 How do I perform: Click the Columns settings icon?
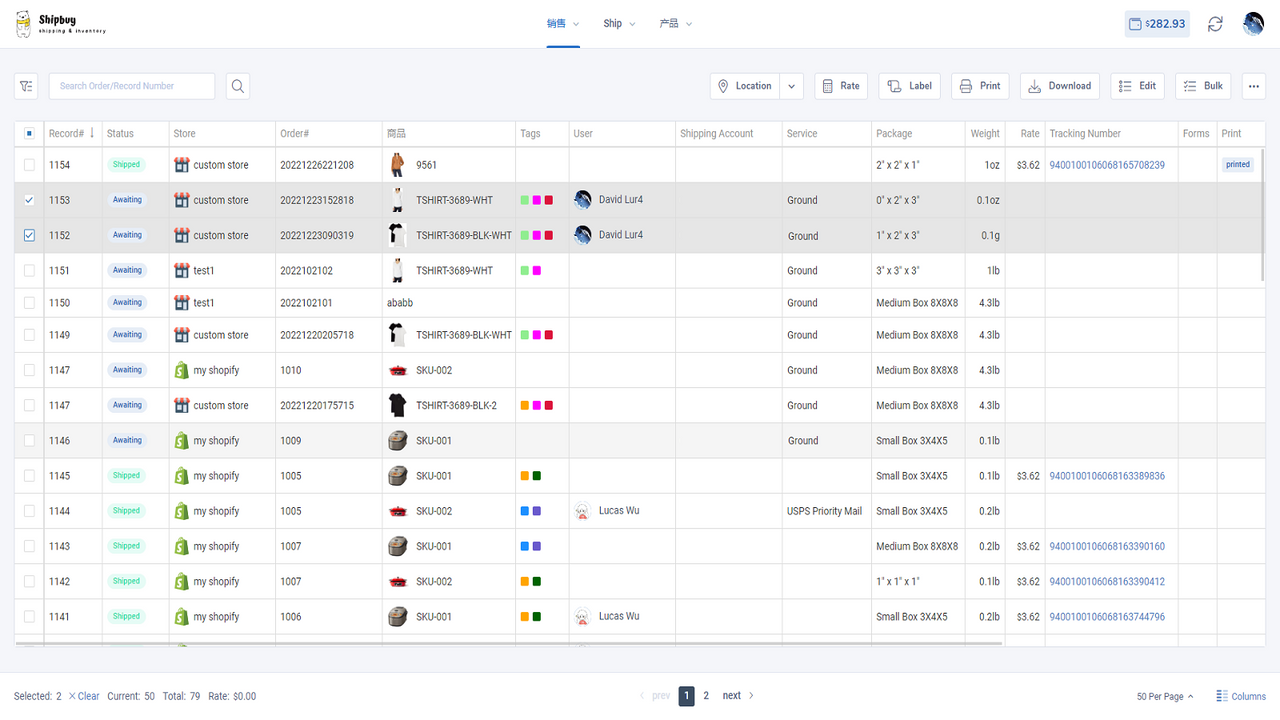point(1222,696)
